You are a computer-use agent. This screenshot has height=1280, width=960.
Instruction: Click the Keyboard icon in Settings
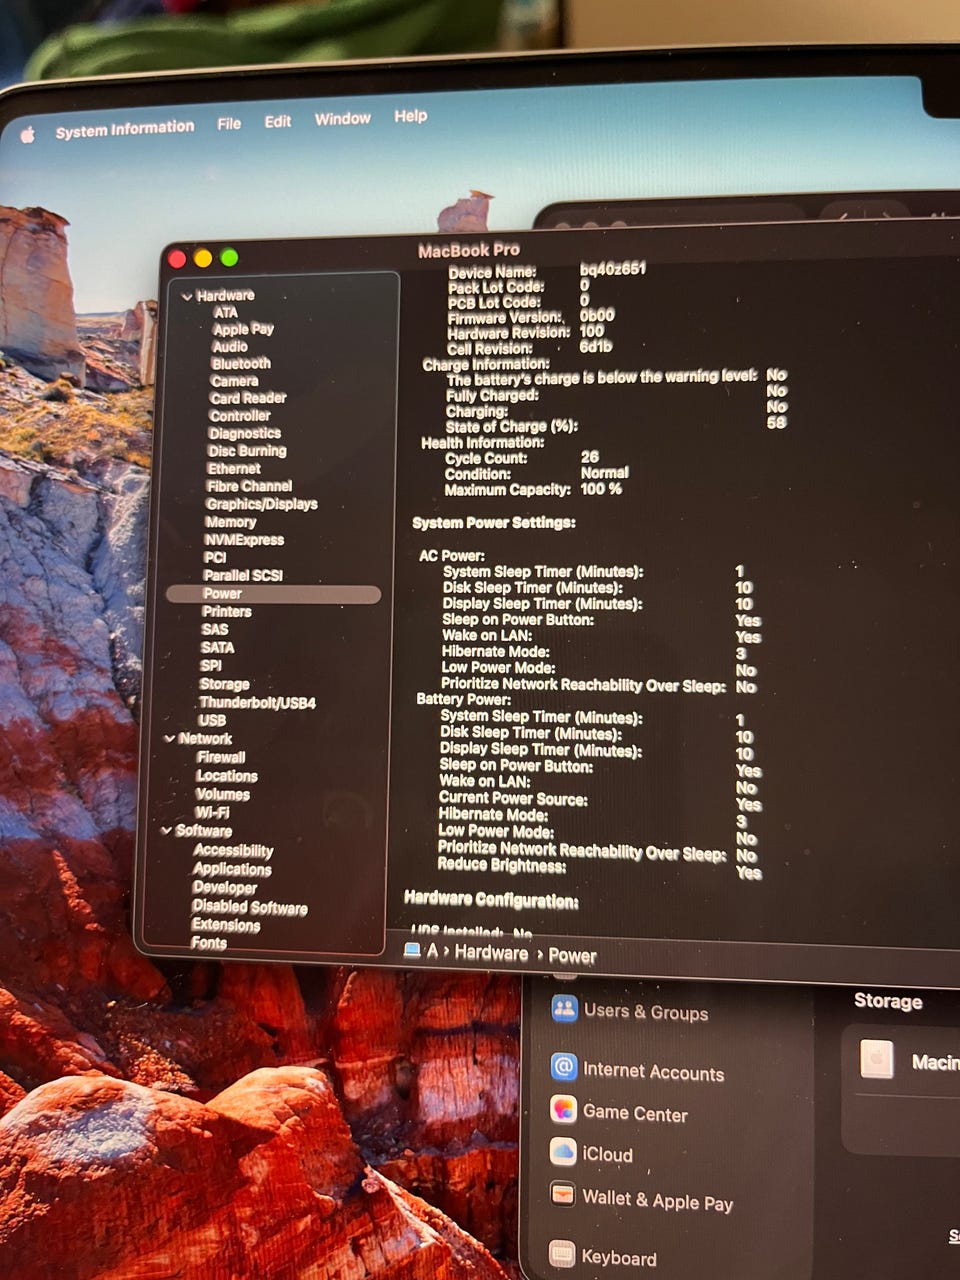click(x=562, y=1253)
